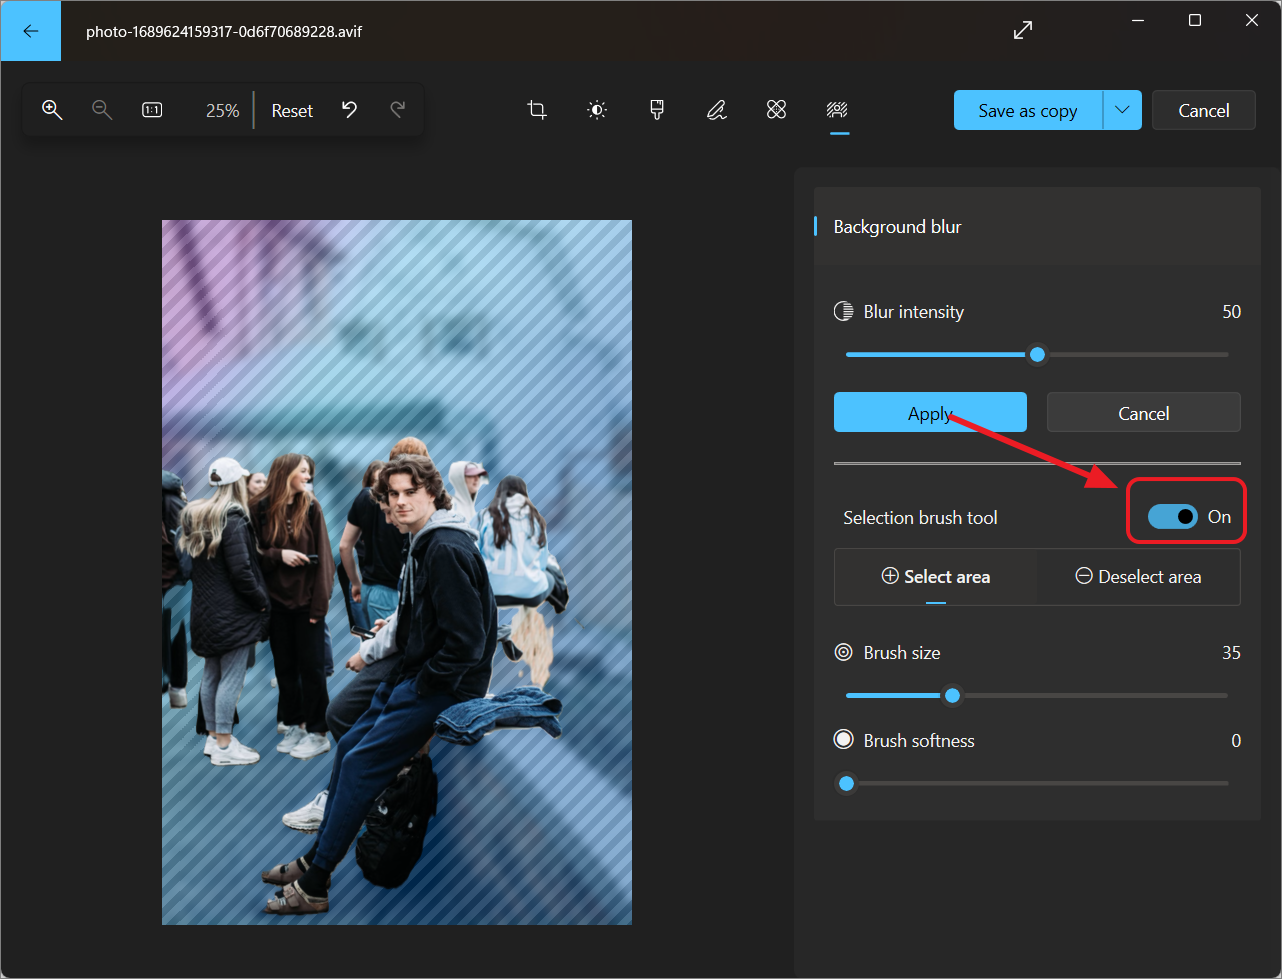Image resolution: width=1282 pixels, height=979 pixels.
Task: Open the brightness Adjustment tool
Action: [x=597, y=110]
